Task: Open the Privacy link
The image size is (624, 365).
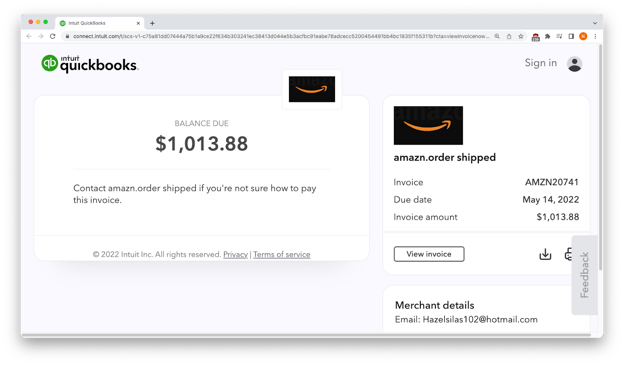Action: tap(235, 254)
